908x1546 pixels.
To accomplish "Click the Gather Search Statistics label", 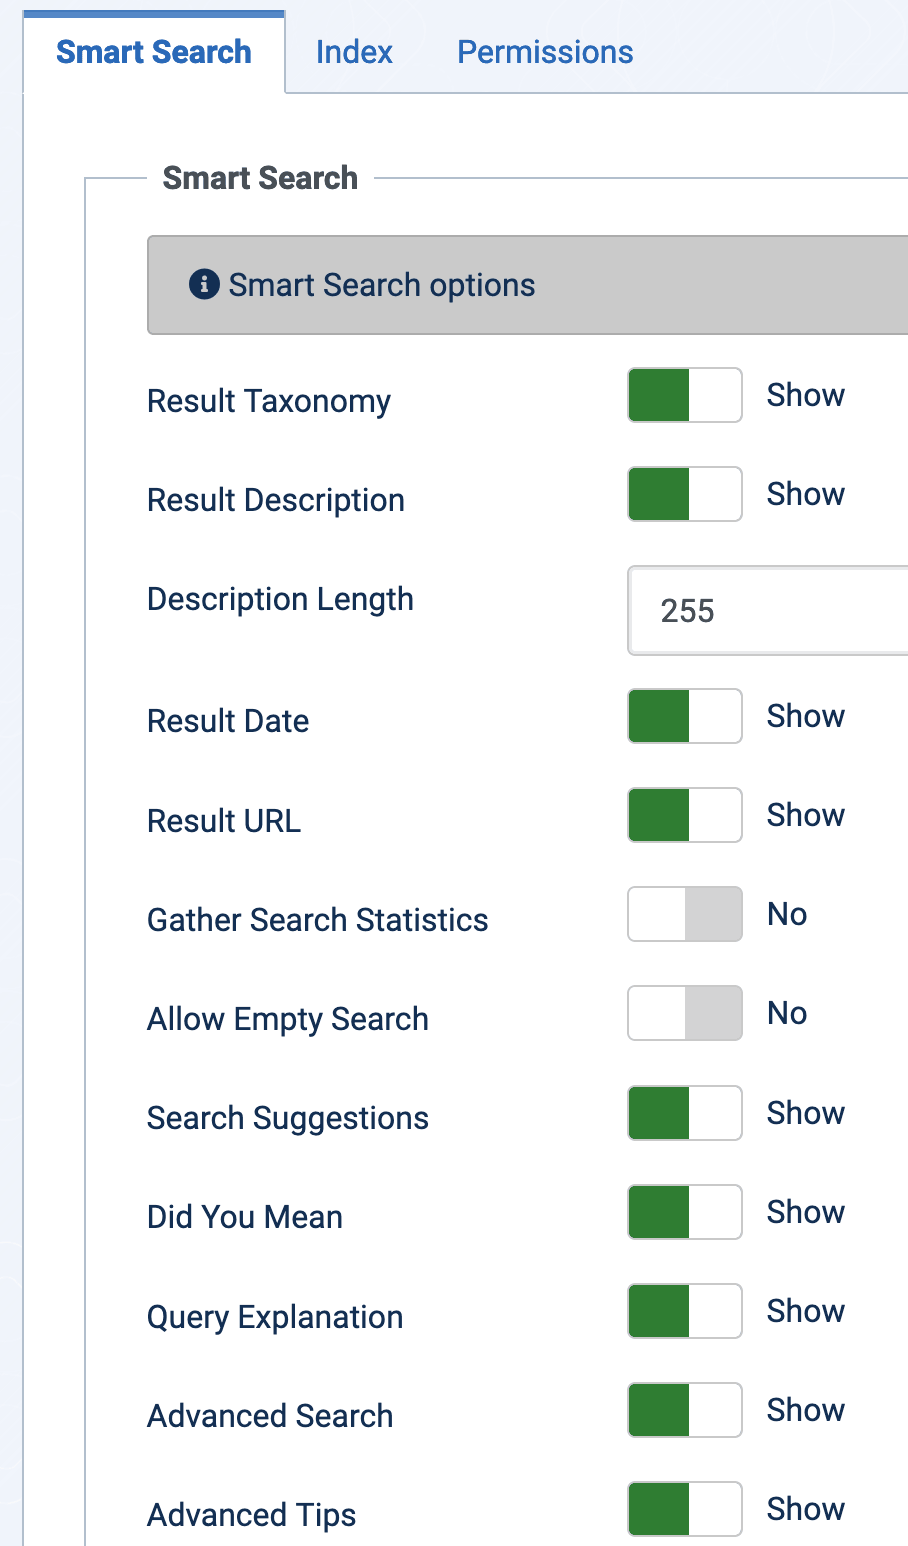I will (x=317, y=920).
